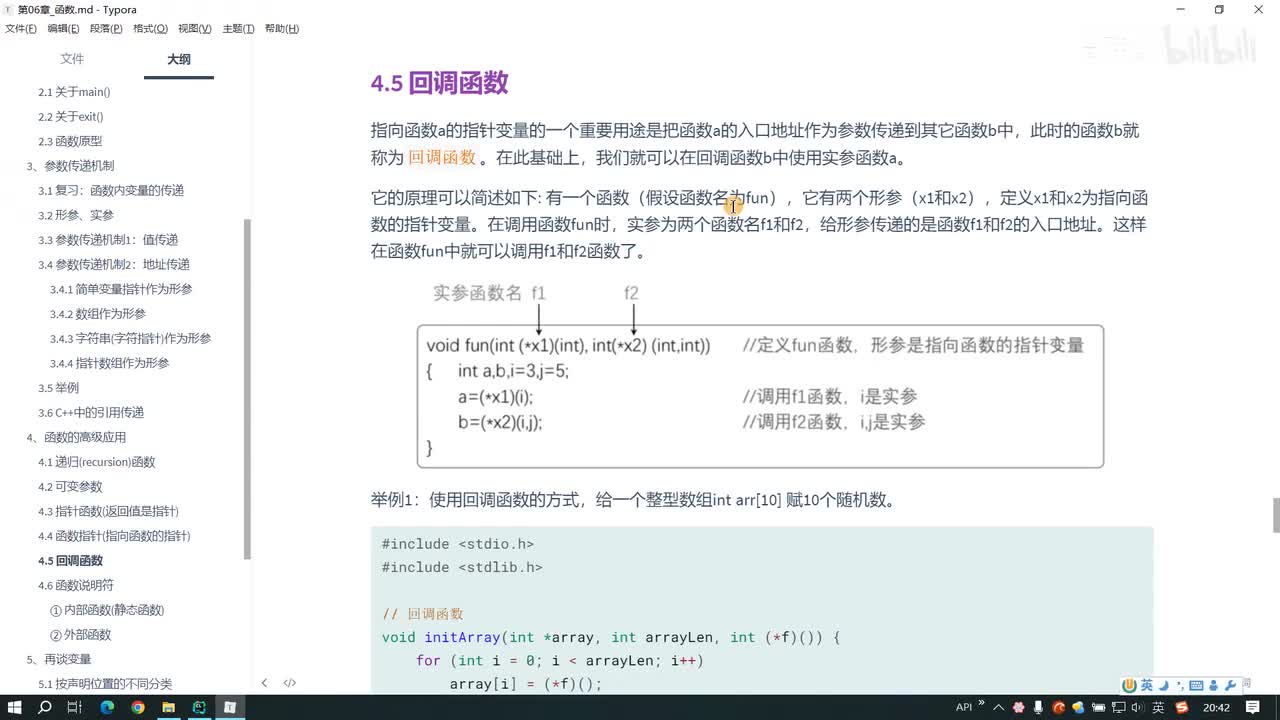This screenshot has width=1280, height=720.
Task: Click the orange swirl tray icon
Action: point(1059,707)
